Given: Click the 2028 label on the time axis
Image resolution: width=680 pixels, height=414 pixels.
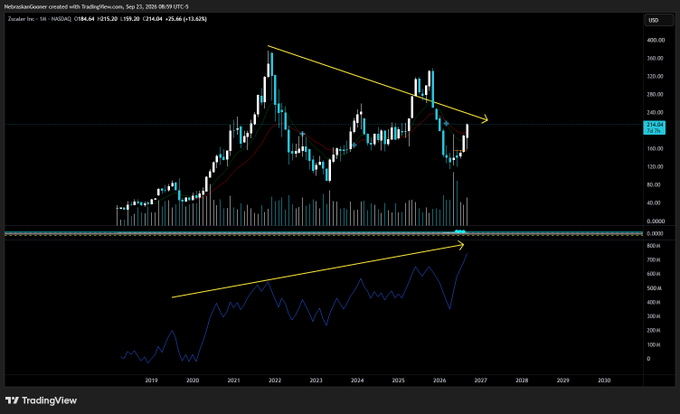Looking at the screenshot, I should click(522, 380).
